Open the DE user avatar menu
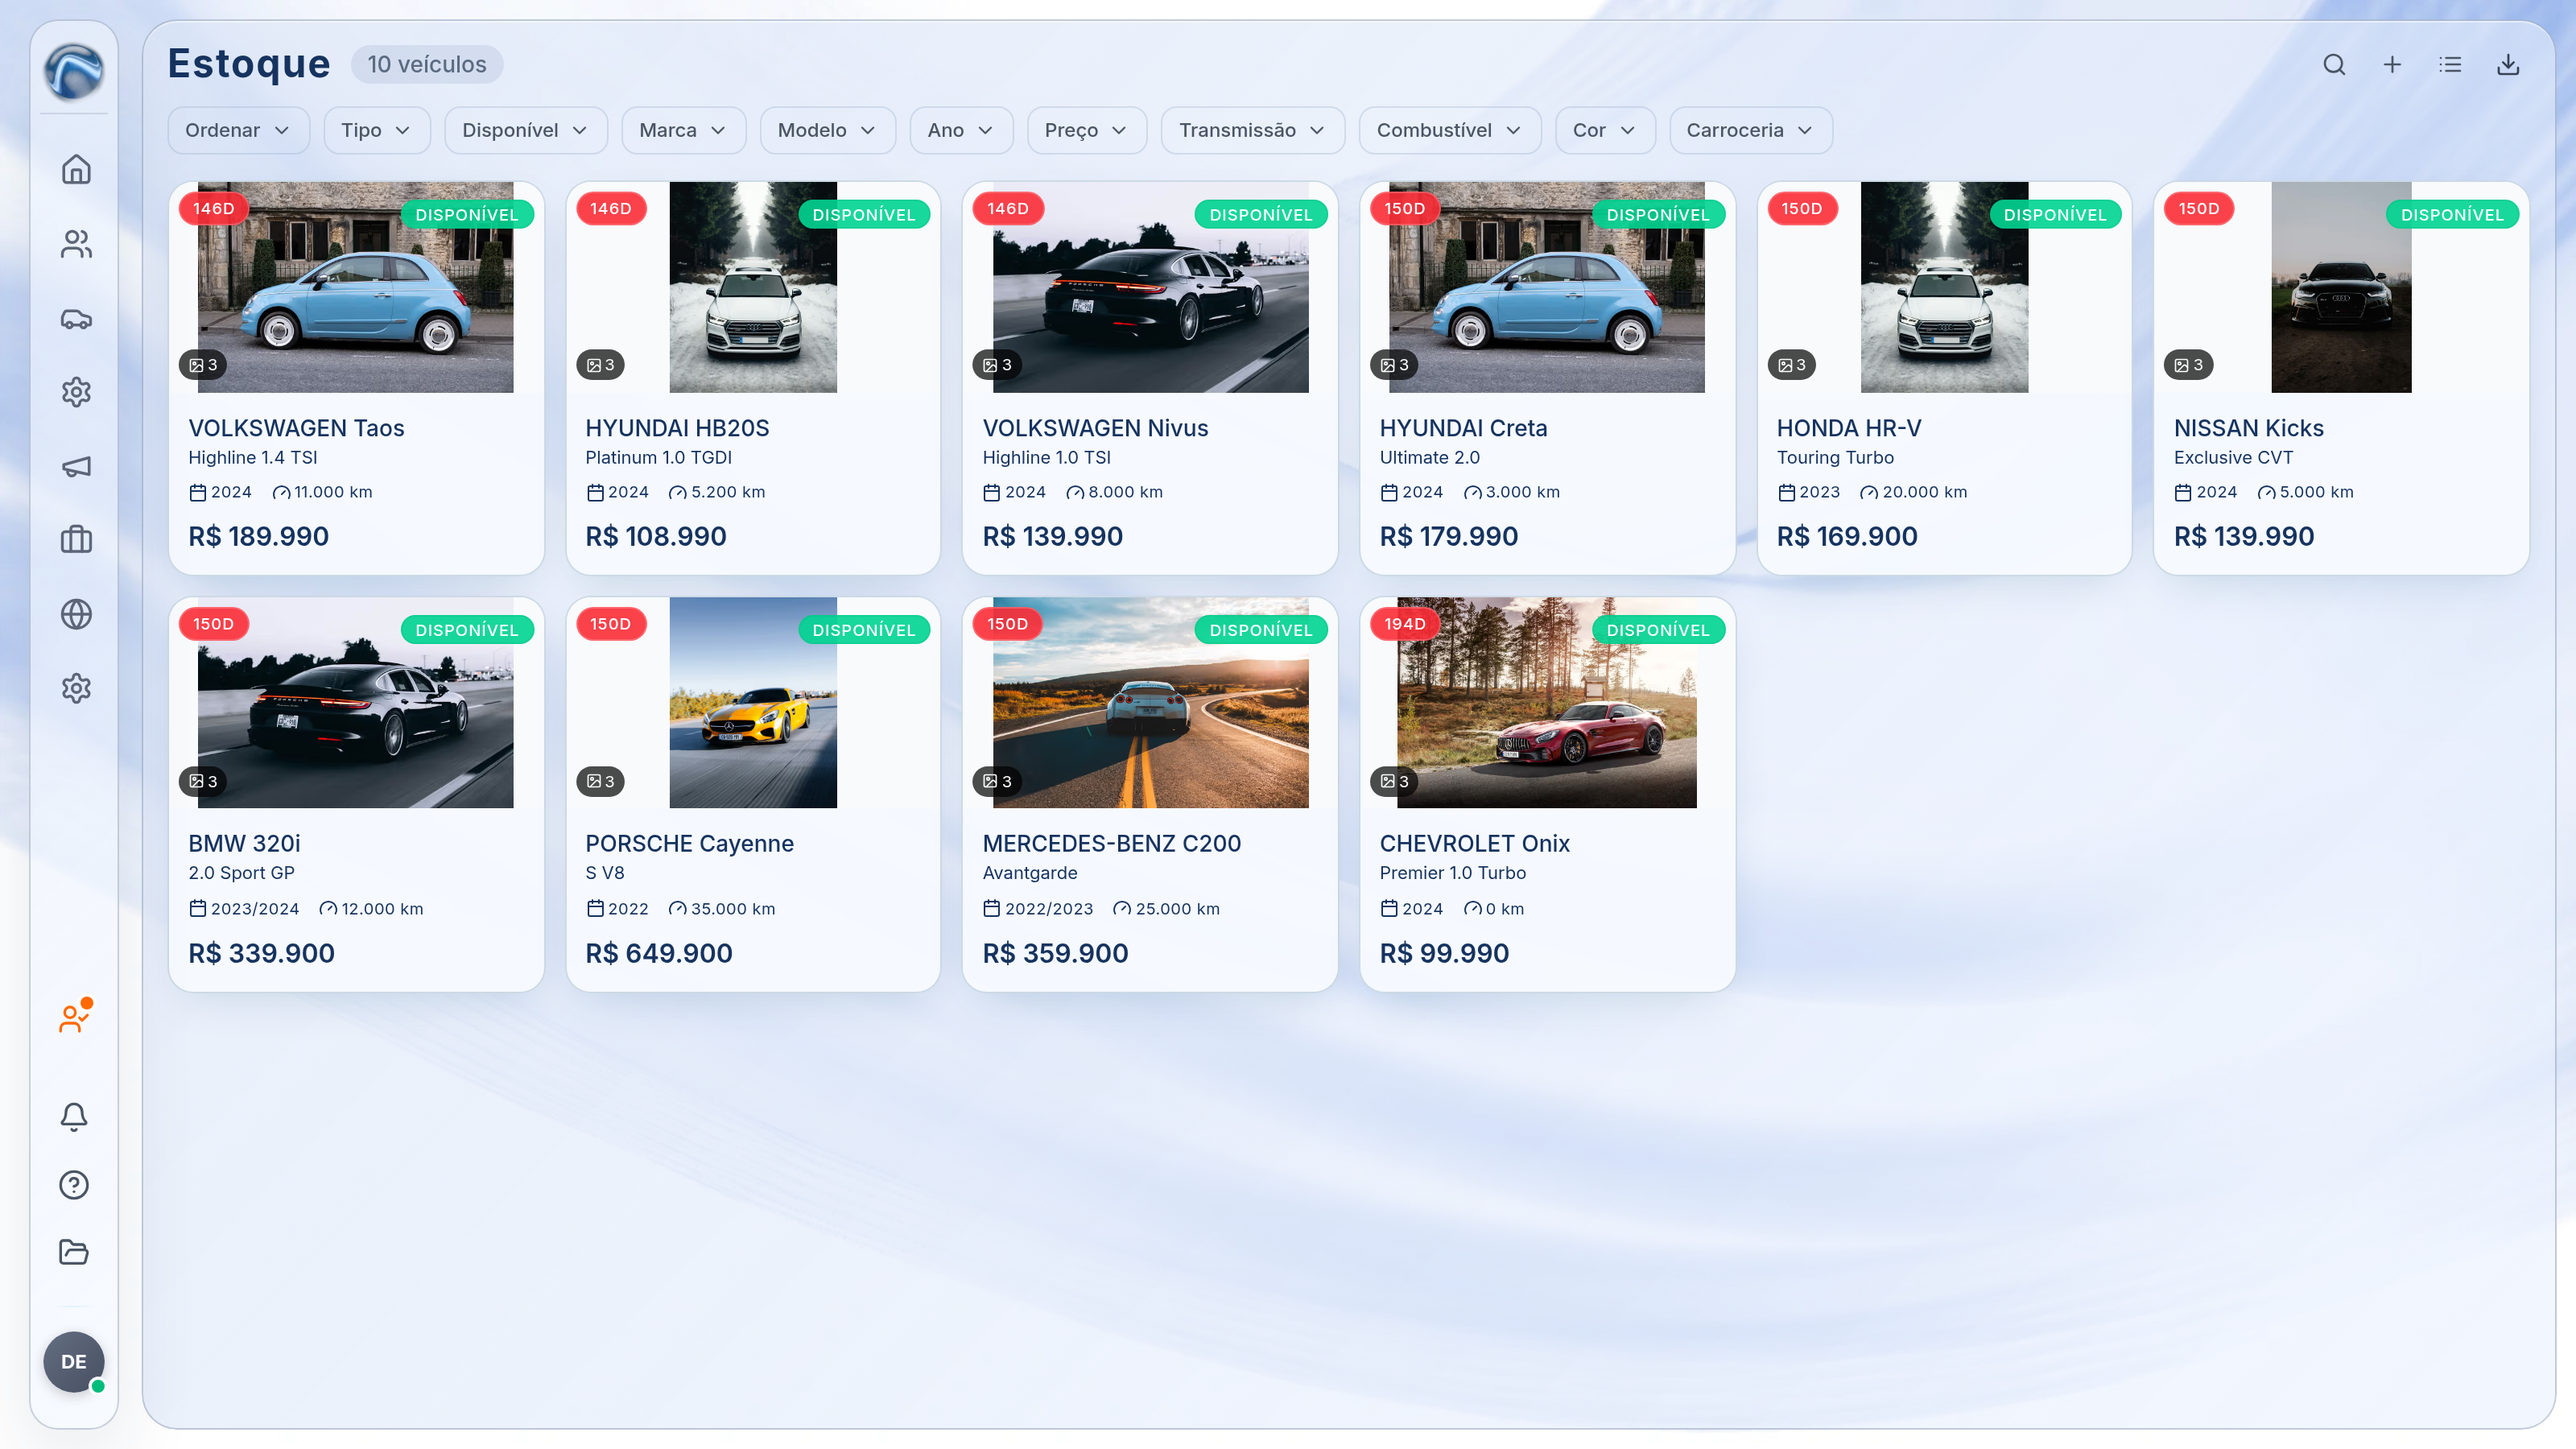Screen dimensions: 2576x1449 click(x=74, y=1362)
